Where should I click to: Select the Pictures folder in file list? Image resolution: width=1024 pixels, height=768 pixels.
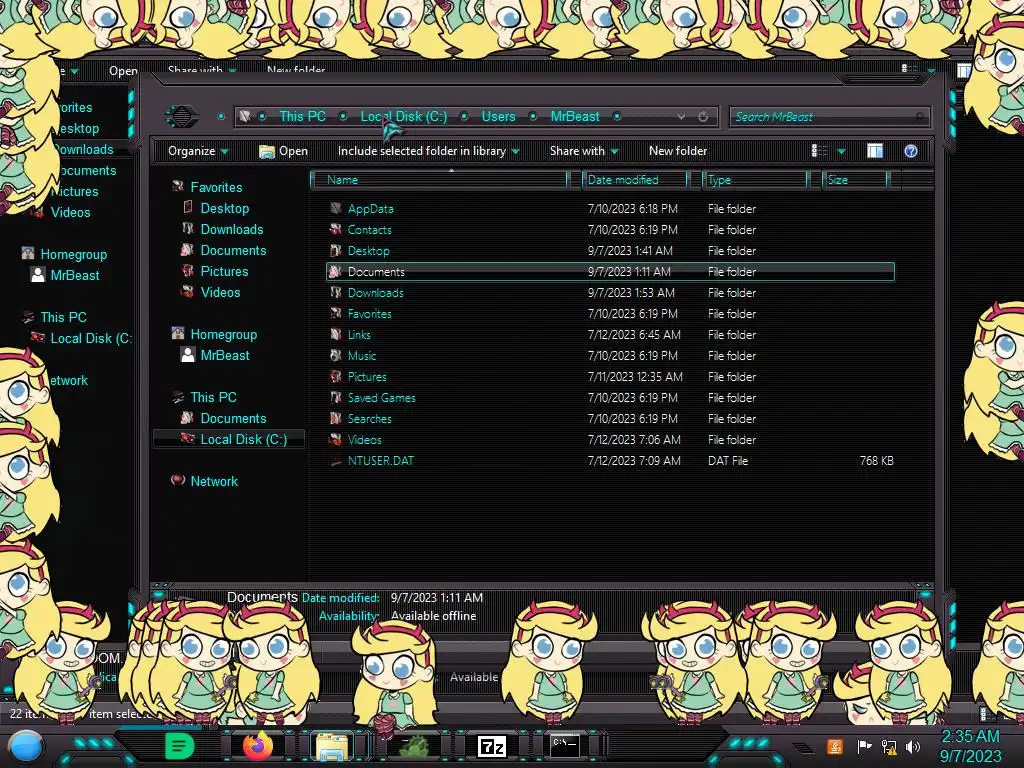pyautogui.click(x=366, y=377)
